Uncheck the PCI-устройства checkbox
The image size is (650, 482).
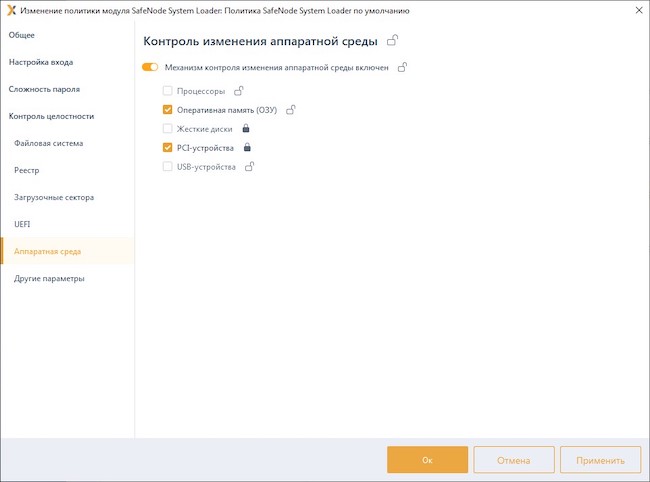click(168, 148)
